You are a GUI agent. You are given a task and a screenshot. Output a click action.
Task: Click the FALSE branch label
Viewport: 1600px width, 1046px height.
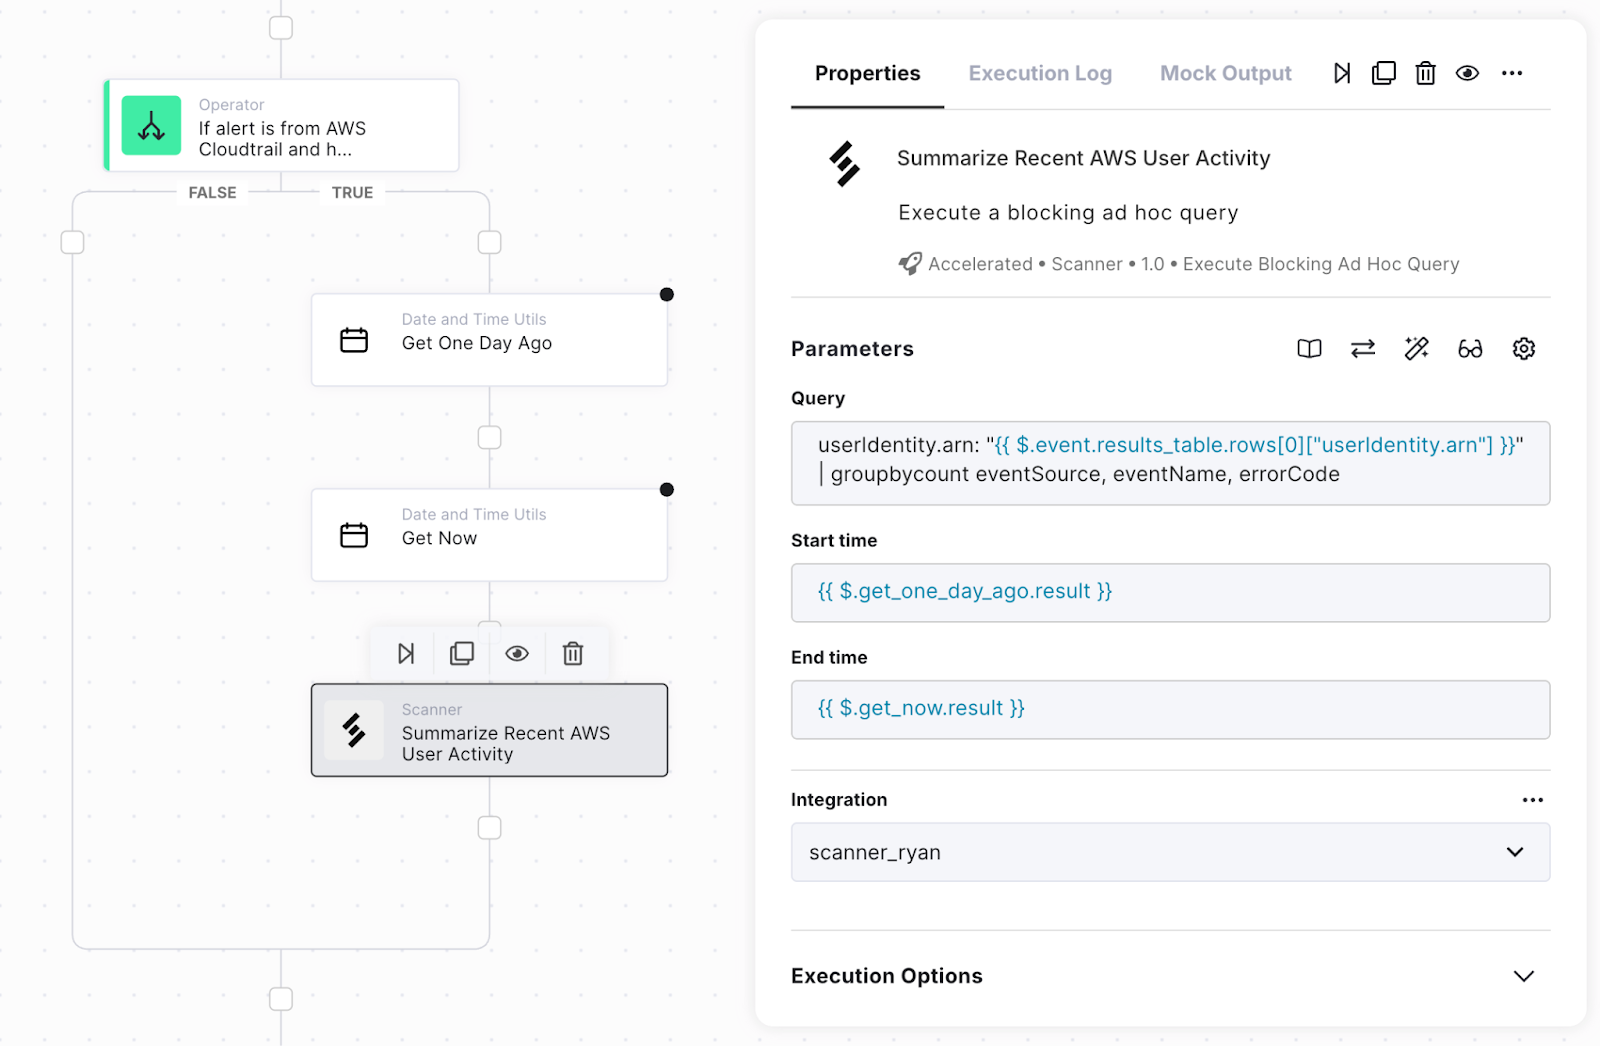pos(212,192)
